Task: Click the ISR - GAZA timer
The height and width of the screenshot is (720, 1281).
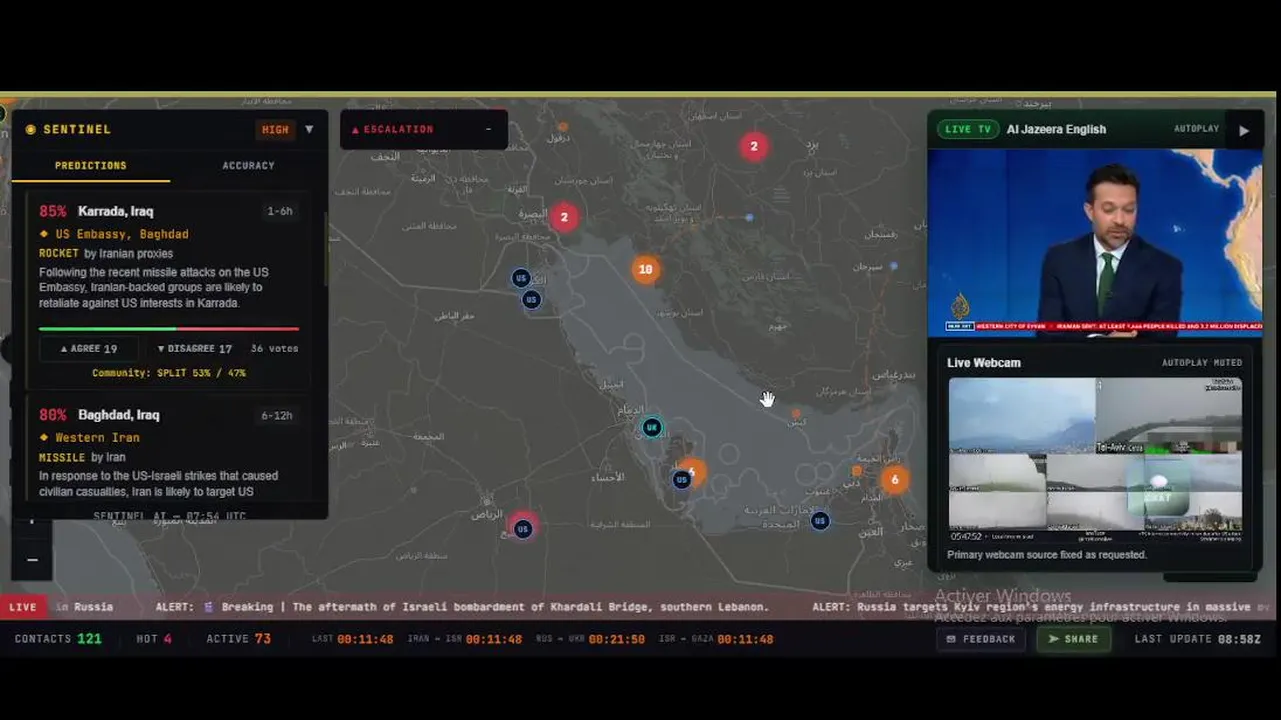Action: click(716, 639)
